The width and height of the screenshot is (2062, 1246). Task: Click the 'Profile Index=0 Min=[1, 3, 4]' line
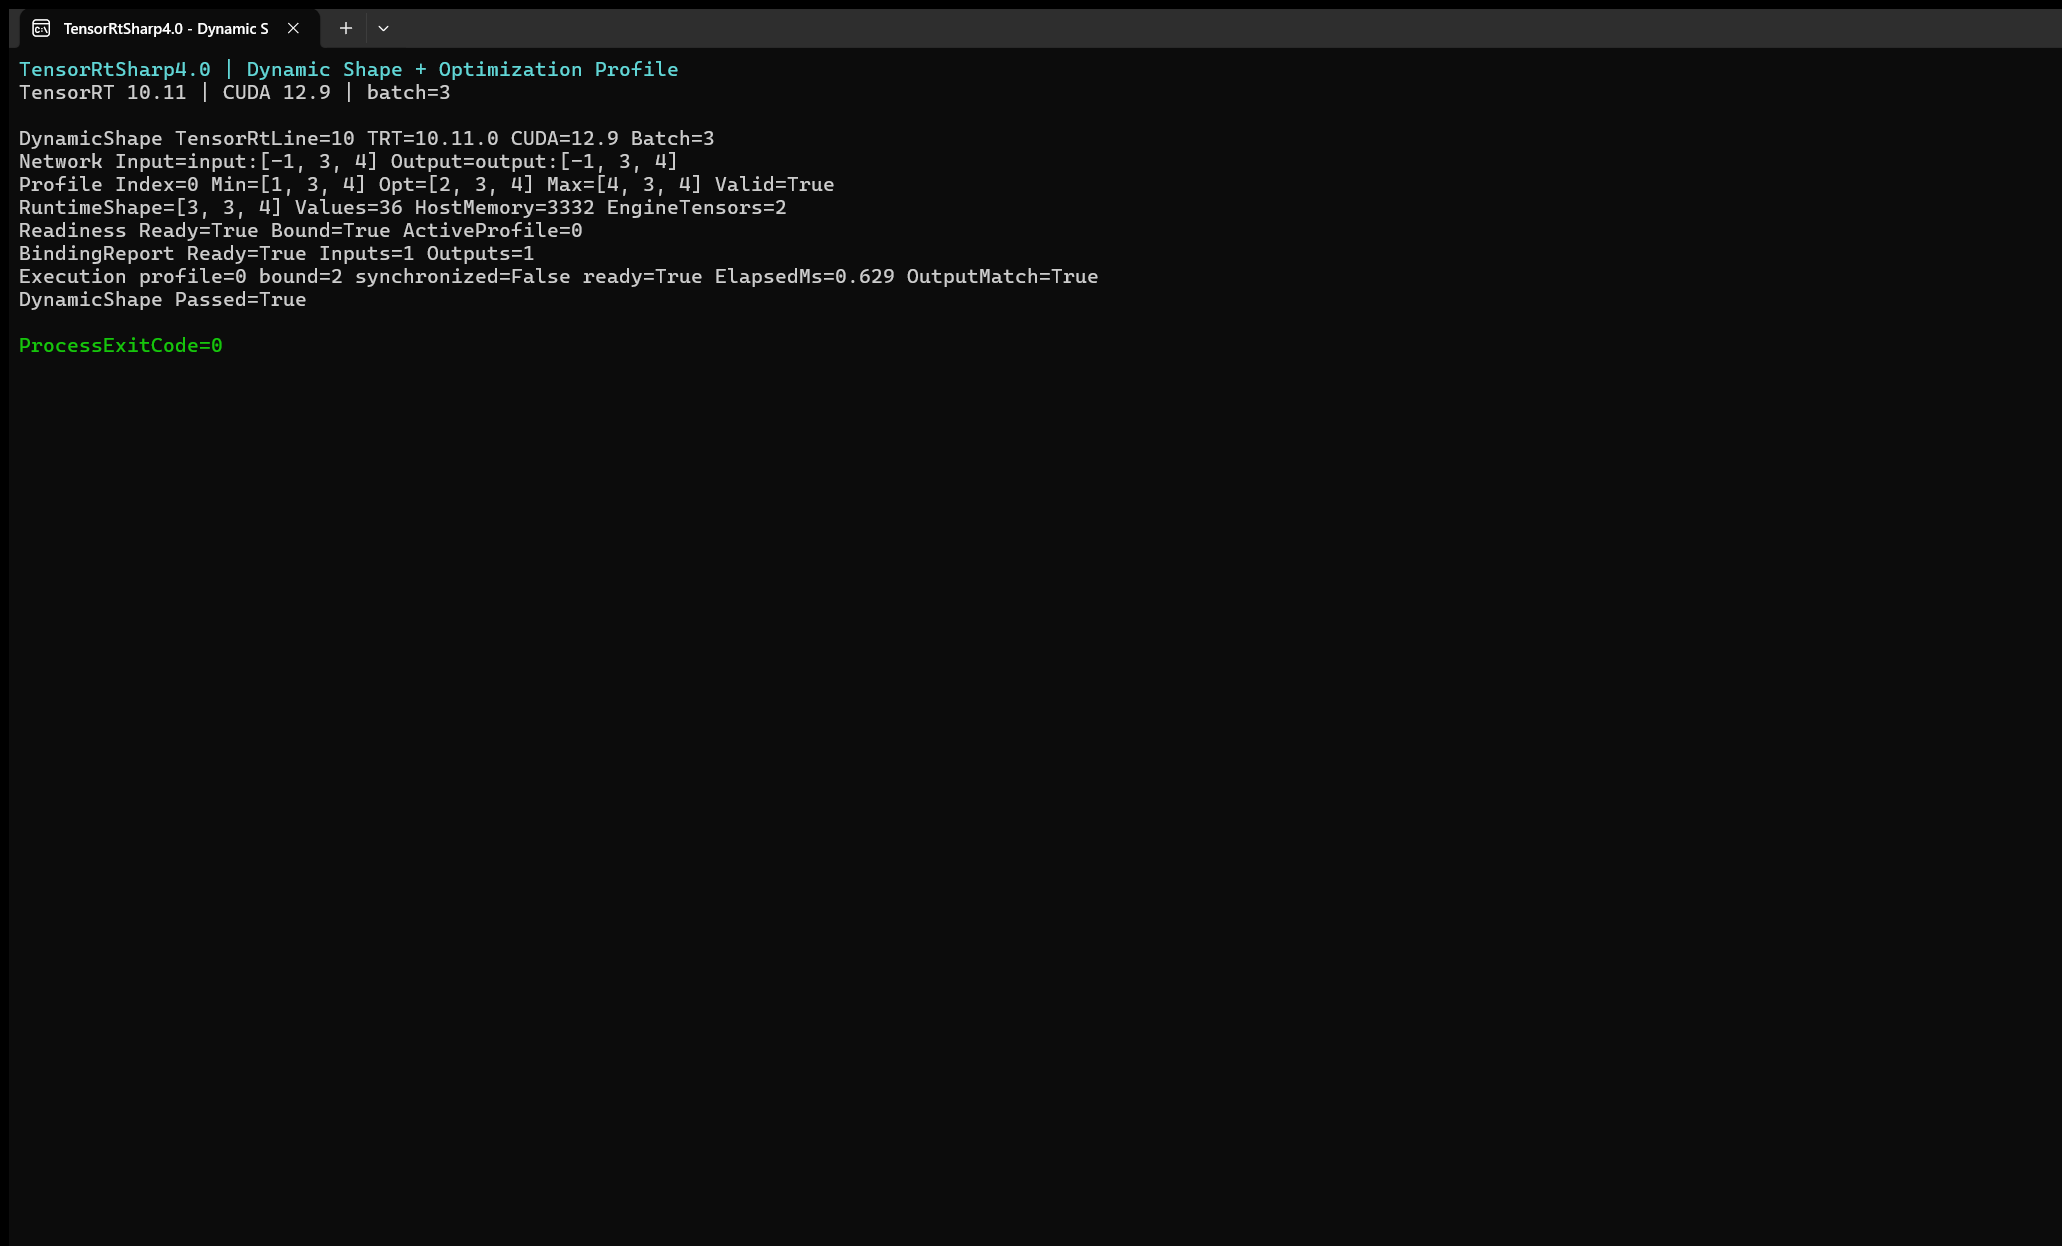[x=426, y=184]
